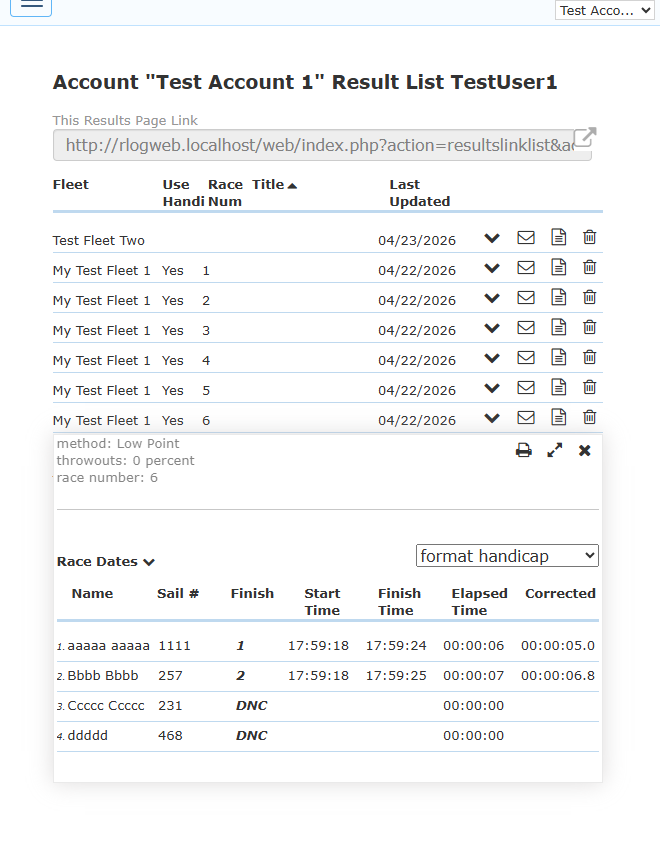Email My Test Fleet 1 race 4 results
660x843 pixels.
tap(526, 358)
